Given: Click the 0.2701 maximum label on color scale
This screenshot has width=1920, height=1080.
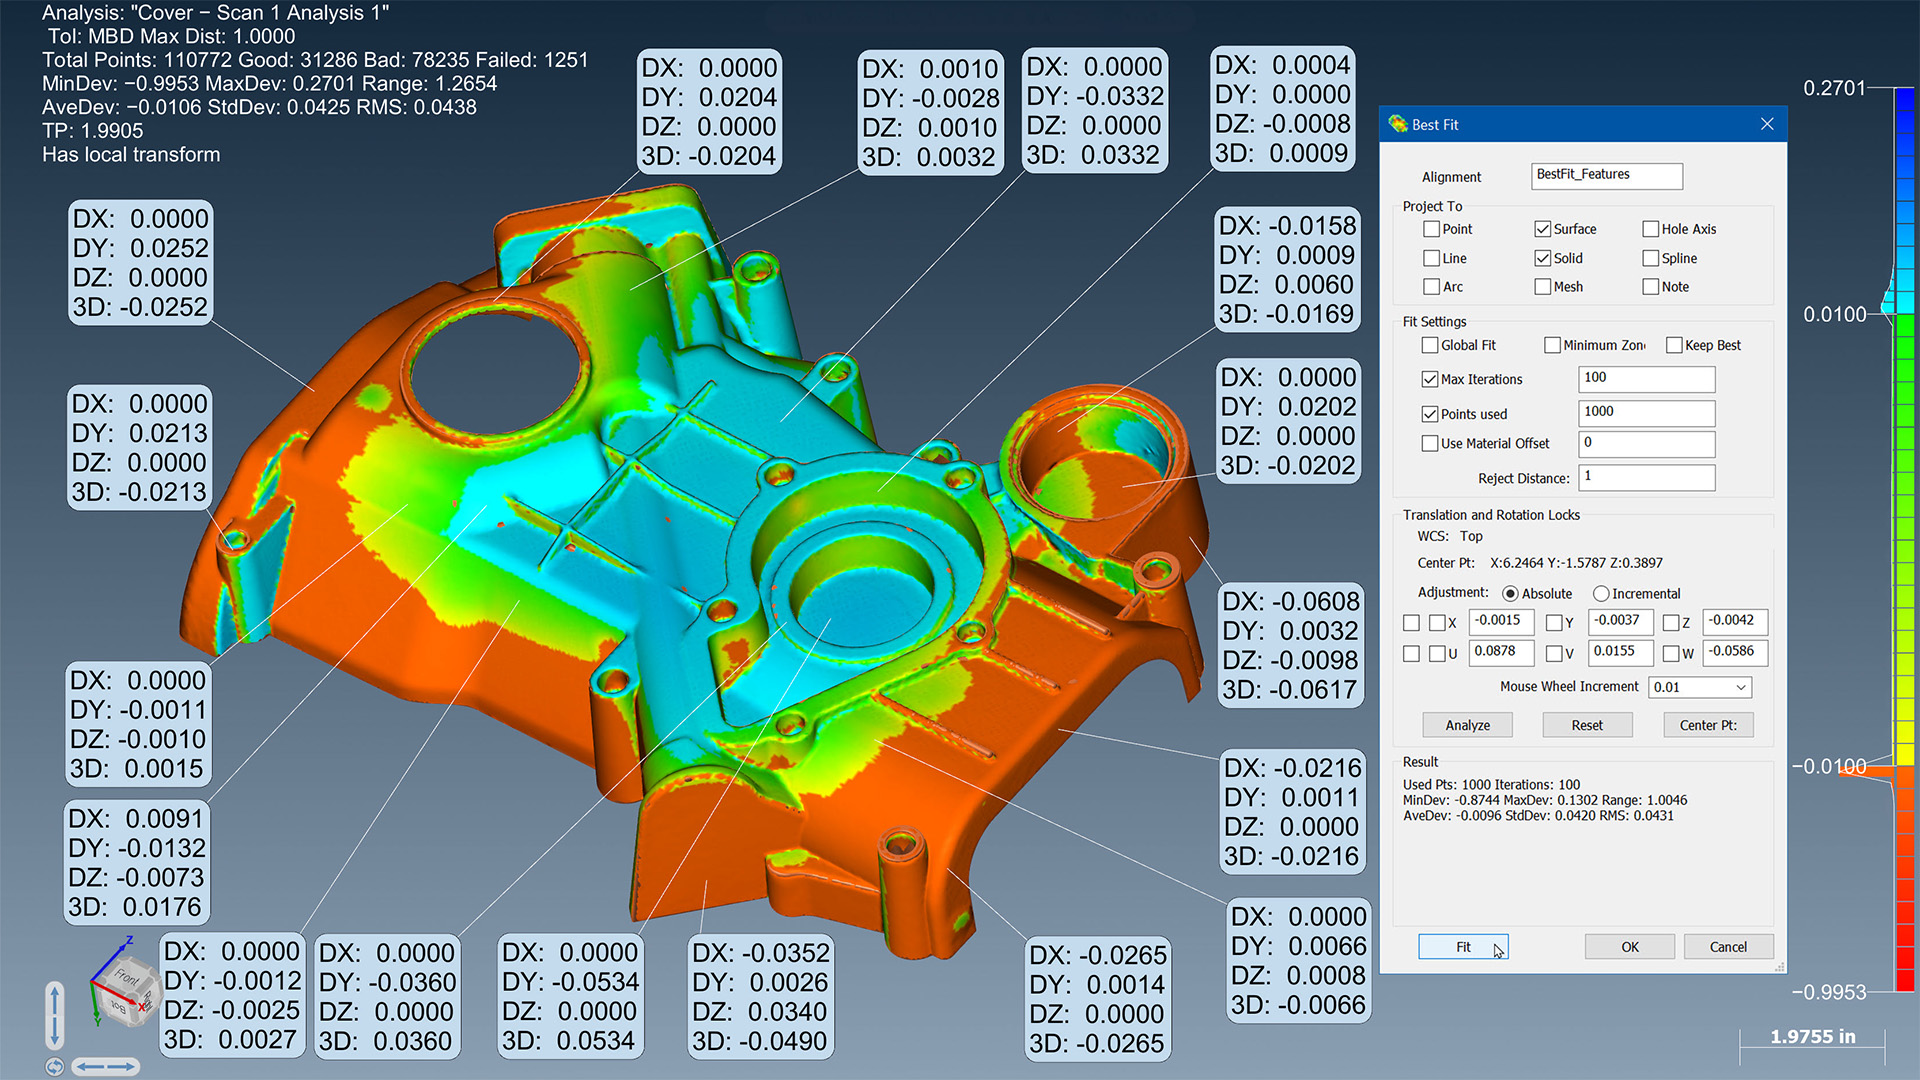Looking at the screenshot, I should pos(1835,88).
